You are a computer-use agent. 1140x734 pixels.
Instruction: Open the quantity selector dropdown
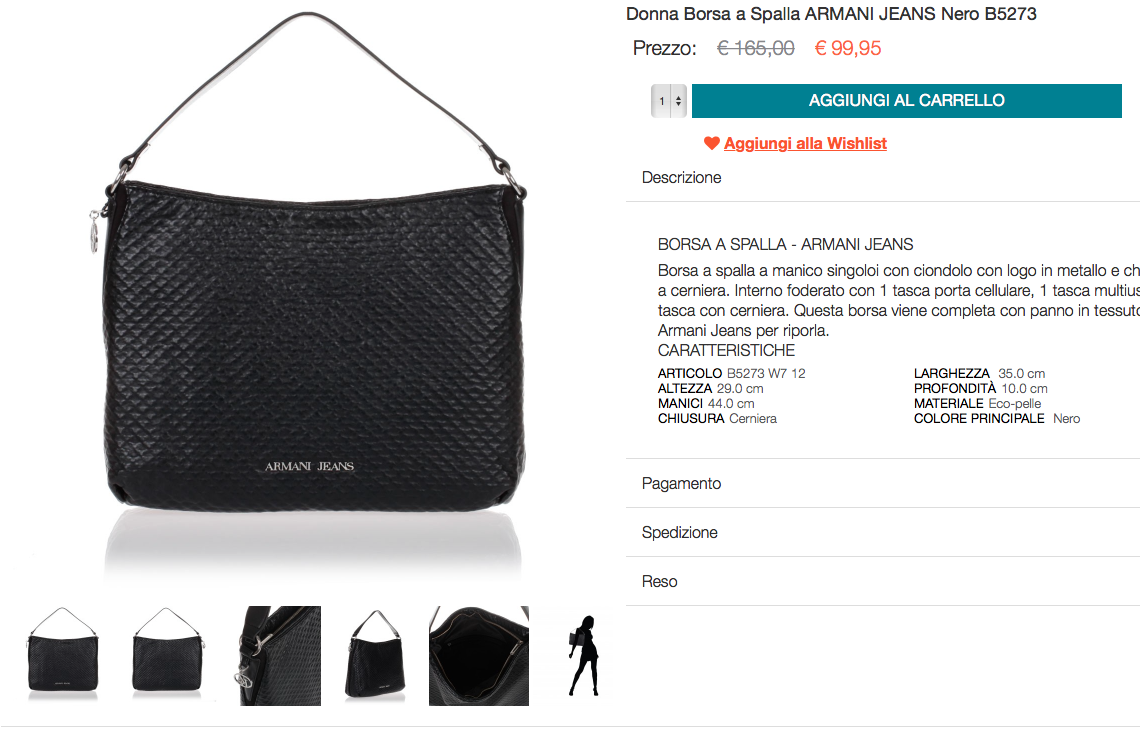click(669, 101)
